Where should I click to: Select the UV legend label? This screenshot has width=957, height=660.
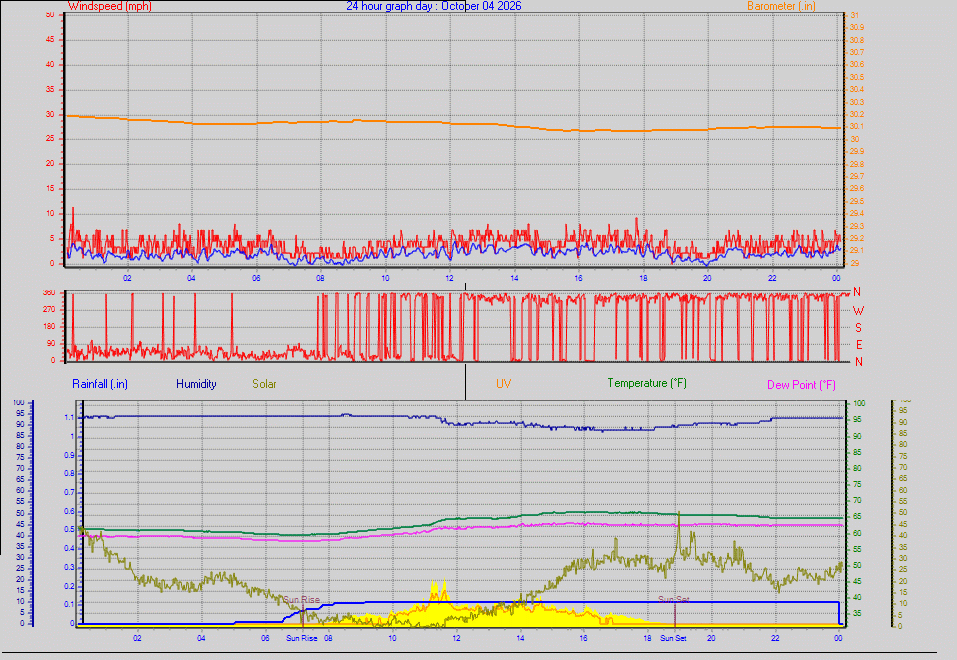tap(504, 384)
